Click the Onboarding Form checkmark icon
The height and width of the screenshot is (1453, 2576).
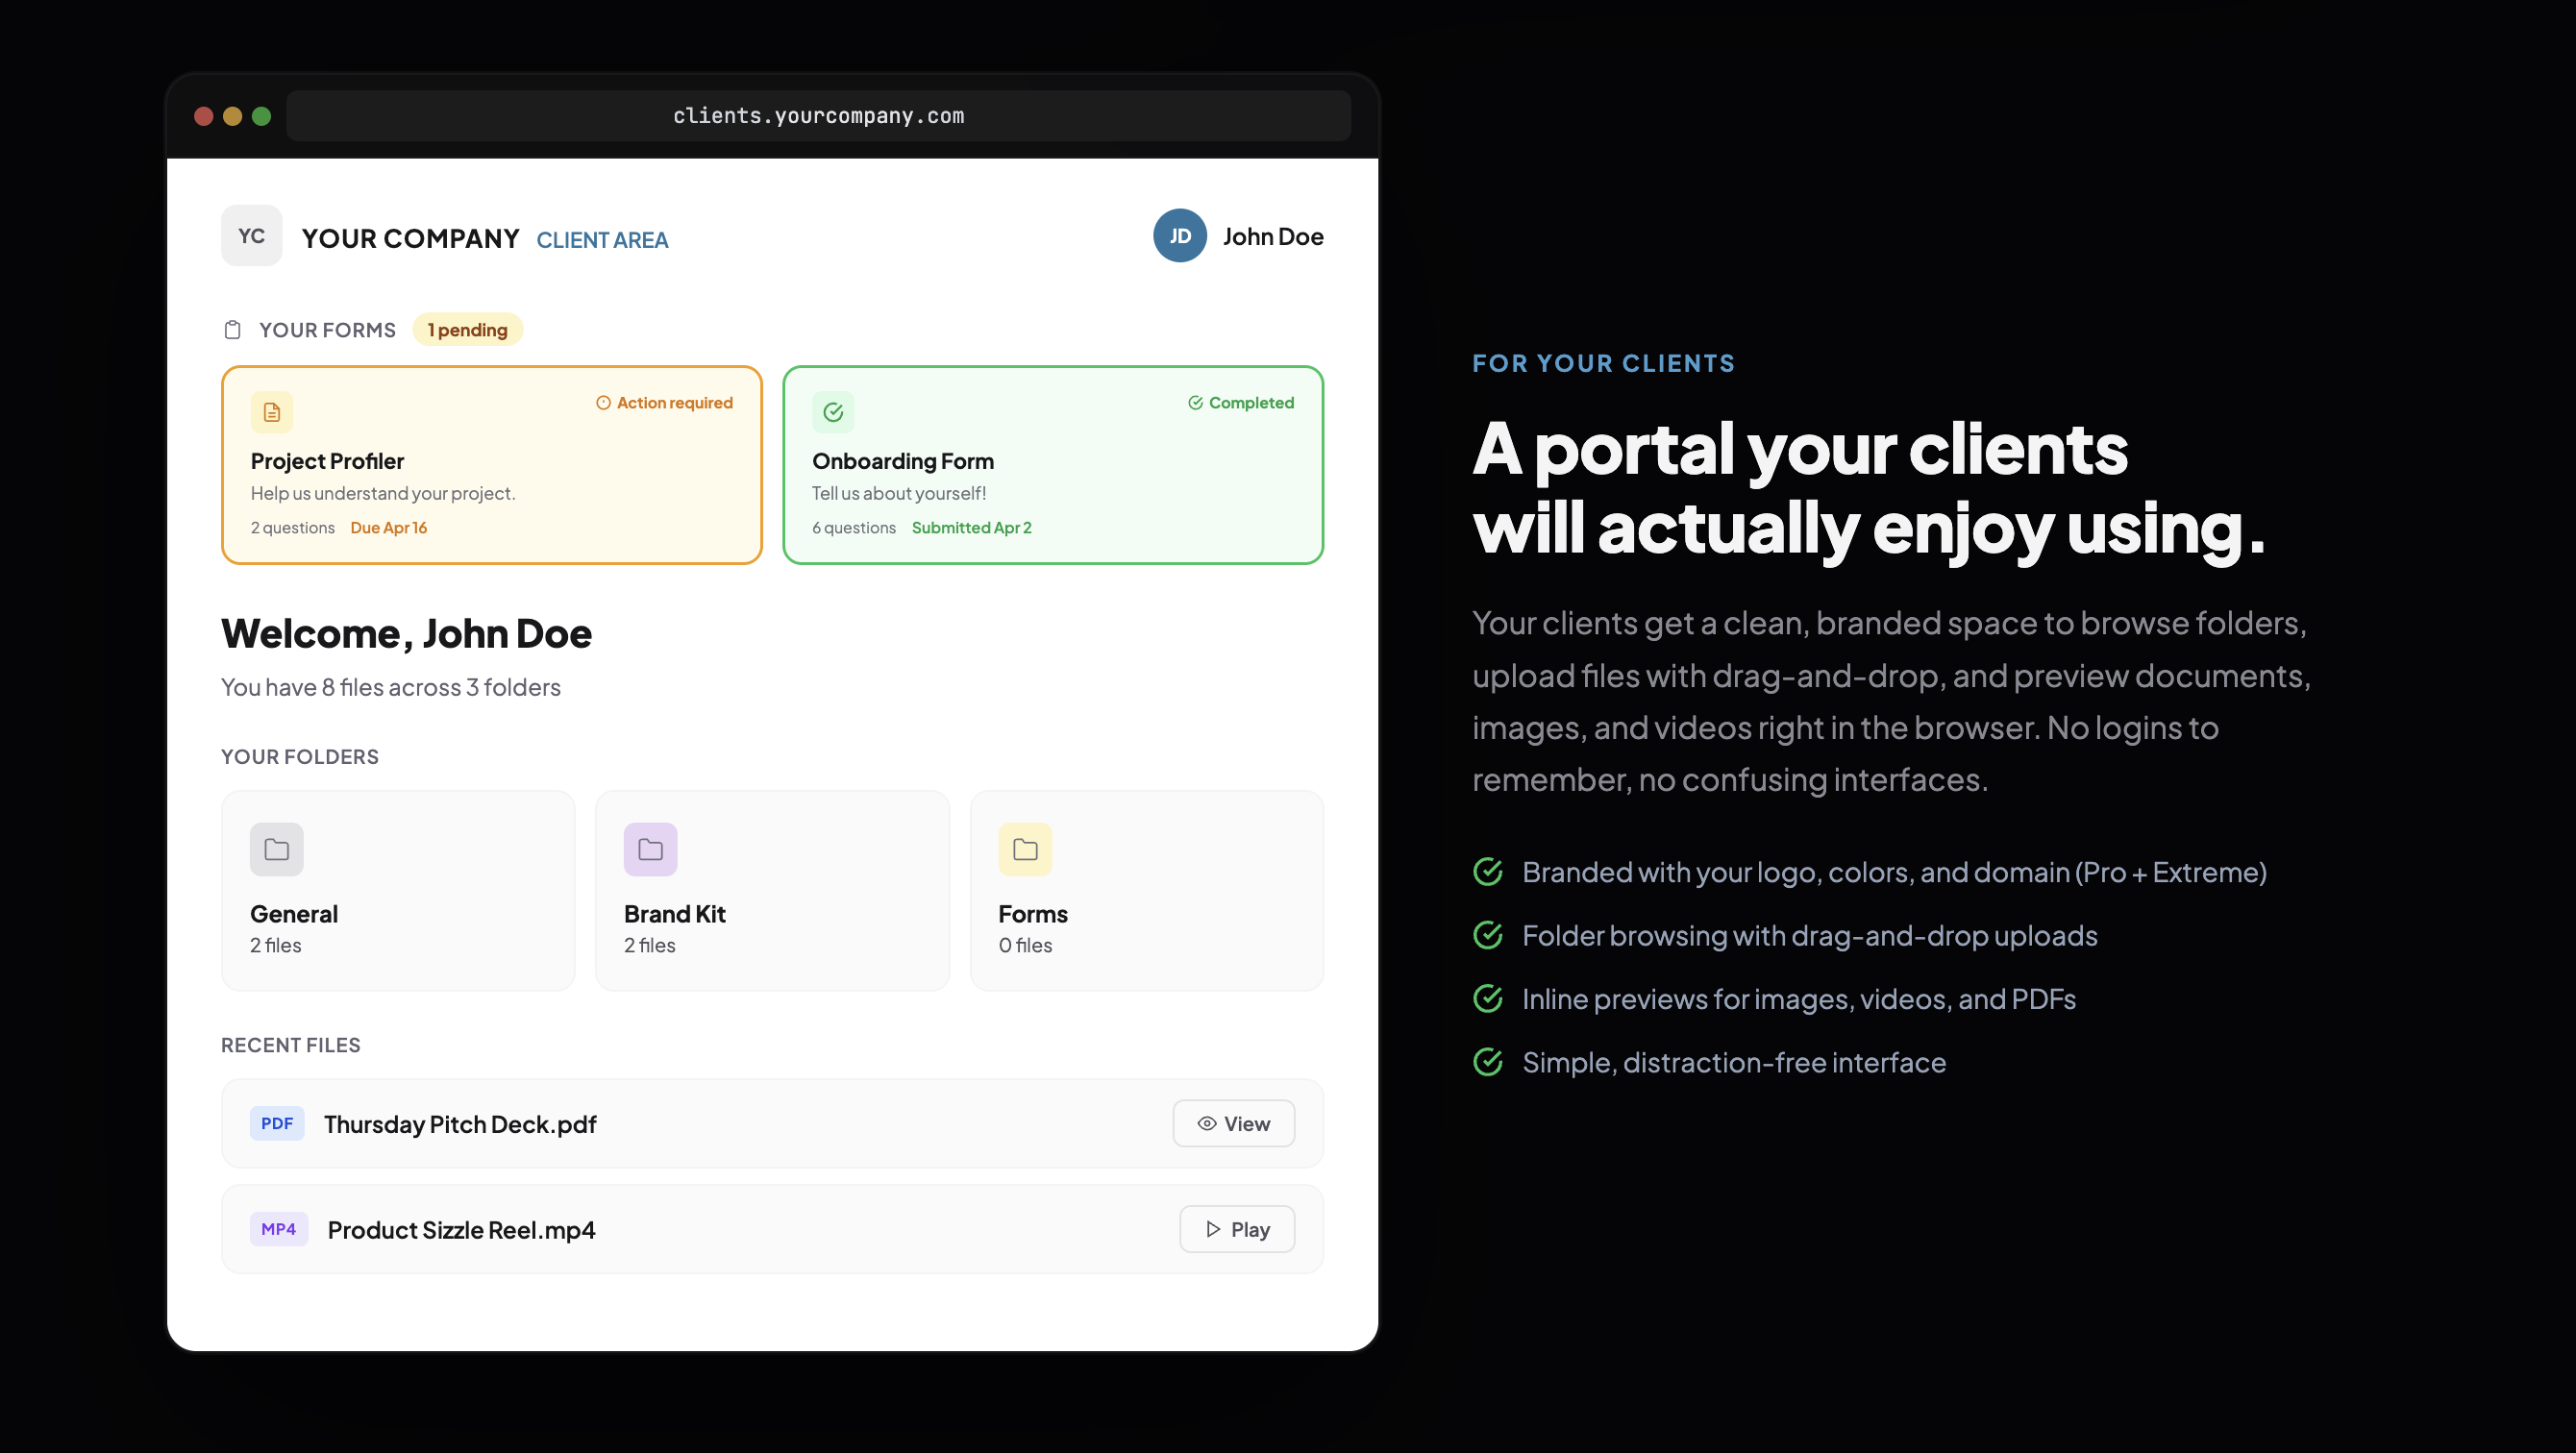tap(833, 412)
